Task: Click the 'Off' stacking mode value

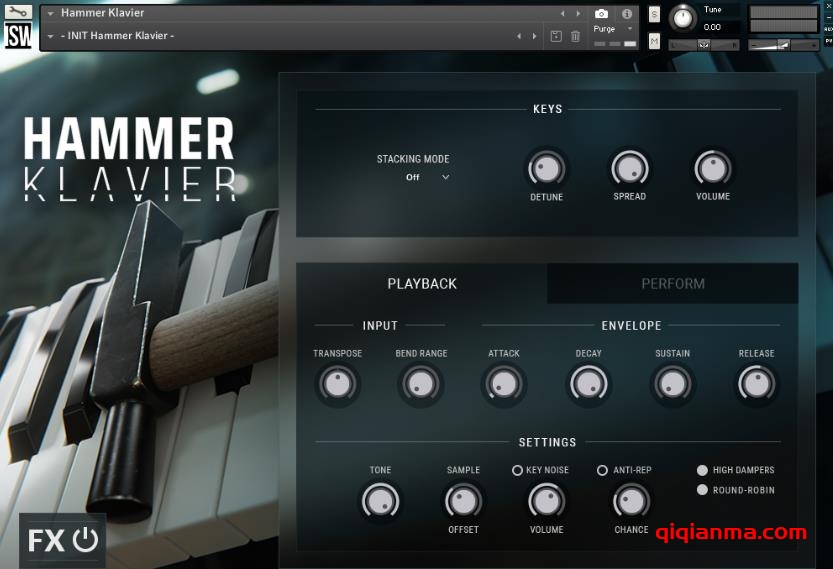Action: (x=413, y=177)
